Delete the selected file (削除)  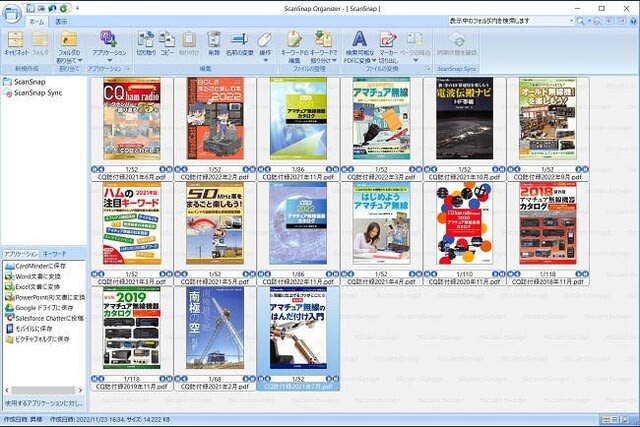click(214, 44)
